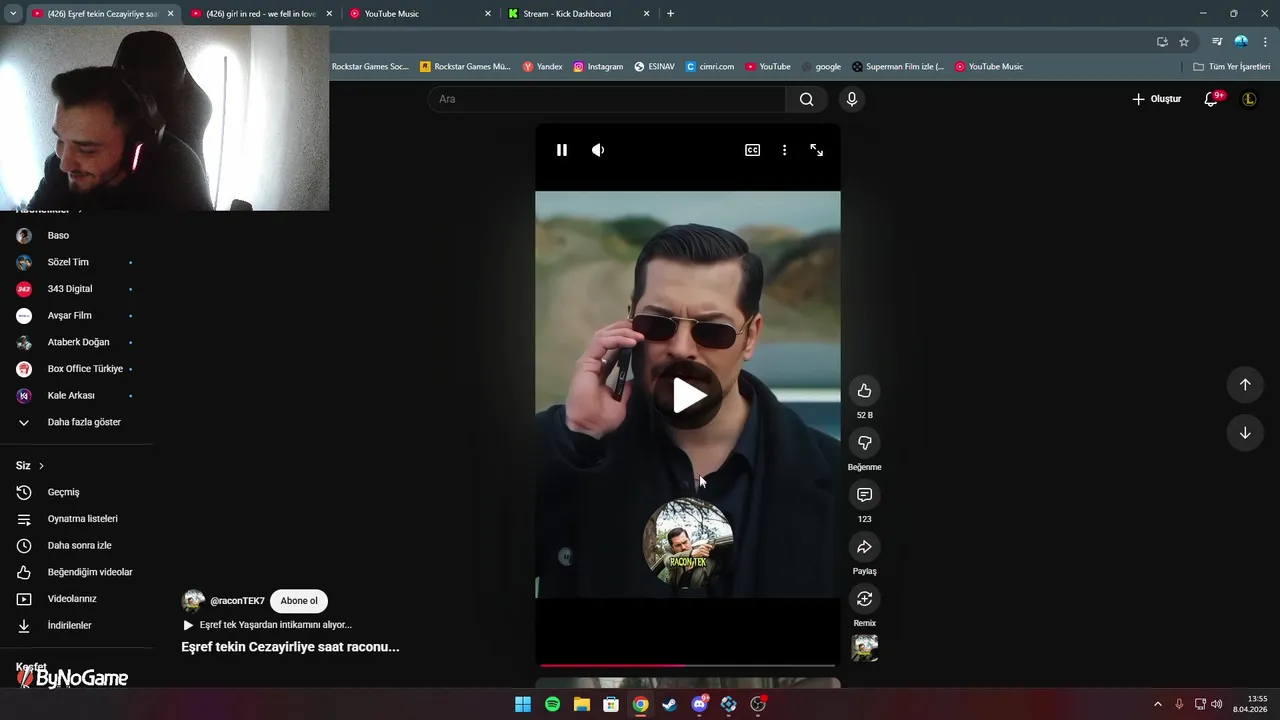Open the taskbar volume control
1280x720 pixels.
pos(1216,705)
